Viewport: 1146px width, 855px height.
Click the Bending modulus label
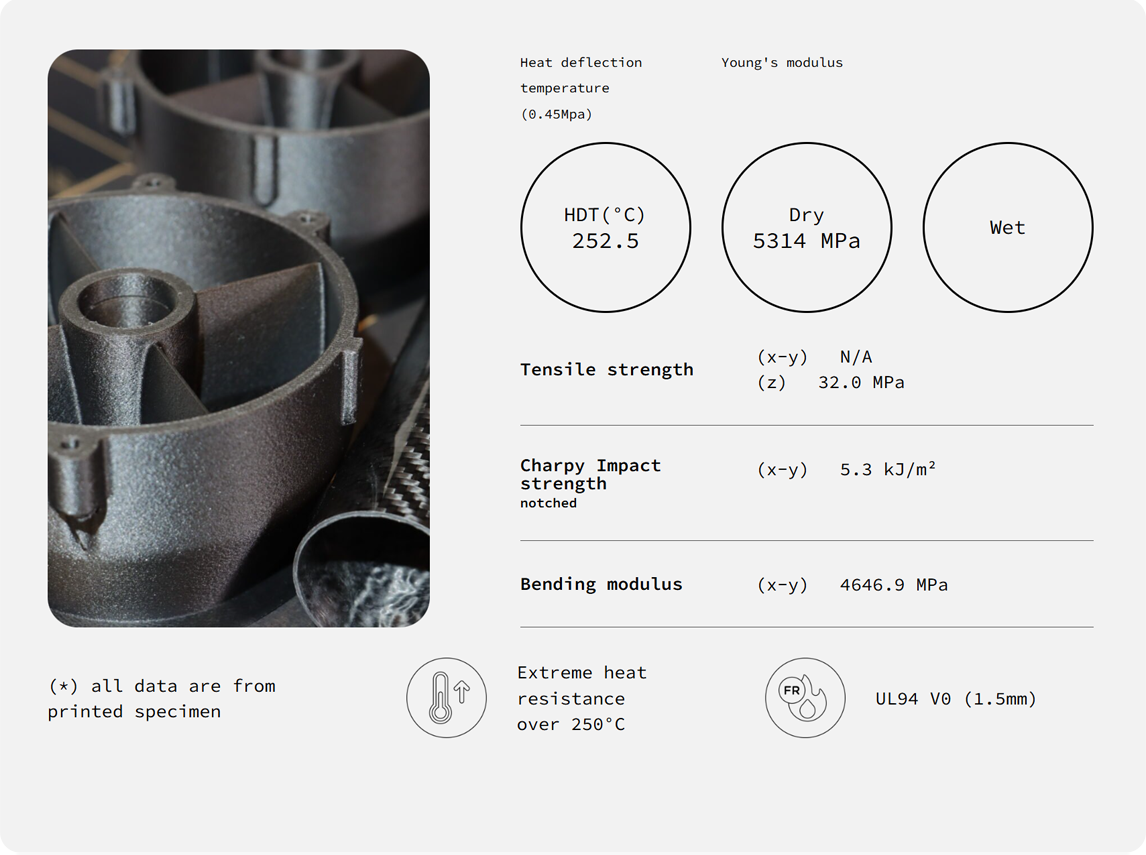coord(601,584)
